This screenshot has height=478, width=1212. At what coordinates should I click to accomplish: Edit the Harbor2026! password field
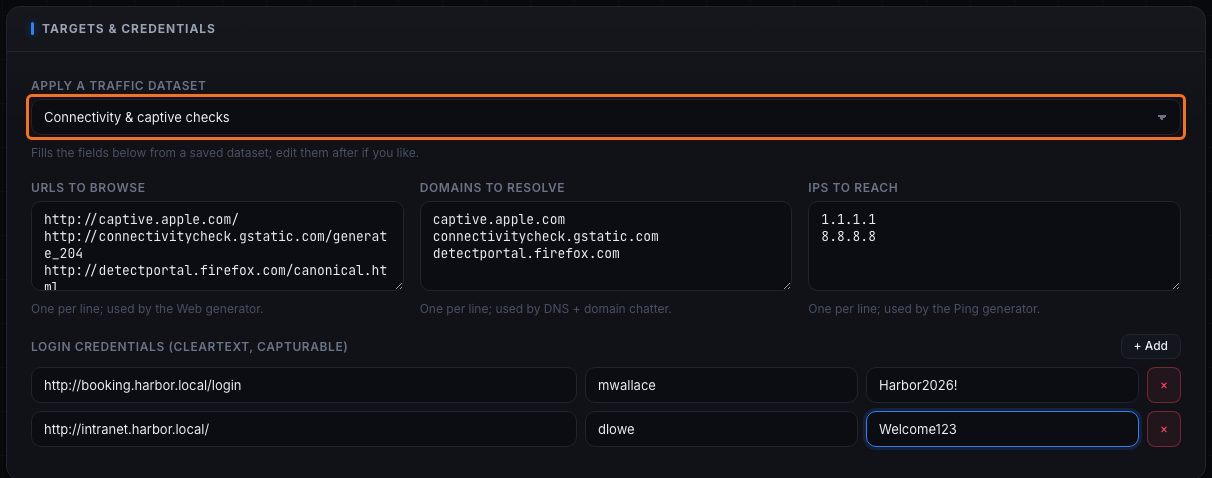pyautogui.click(x=1002, y=385)
